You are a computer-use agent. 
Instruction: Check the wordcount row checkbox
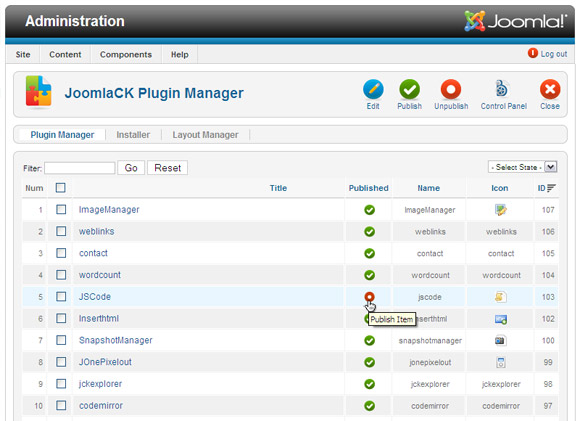pyautogui.click(x=61, y=275)
